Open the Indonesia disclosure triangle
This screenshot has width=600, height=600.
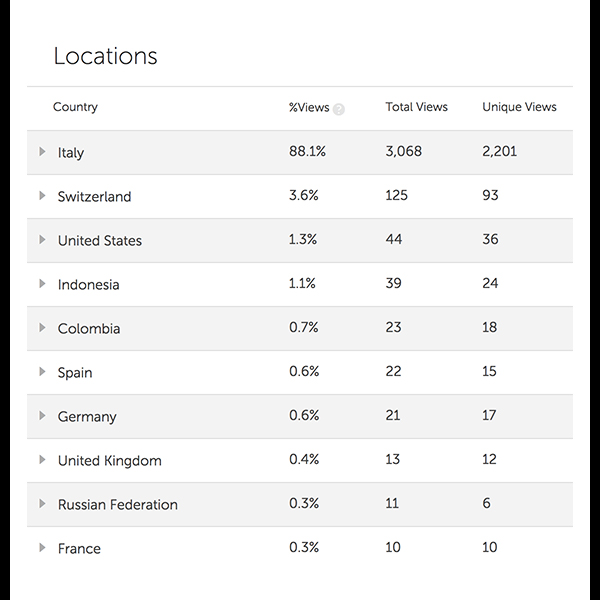click(42, 284)
